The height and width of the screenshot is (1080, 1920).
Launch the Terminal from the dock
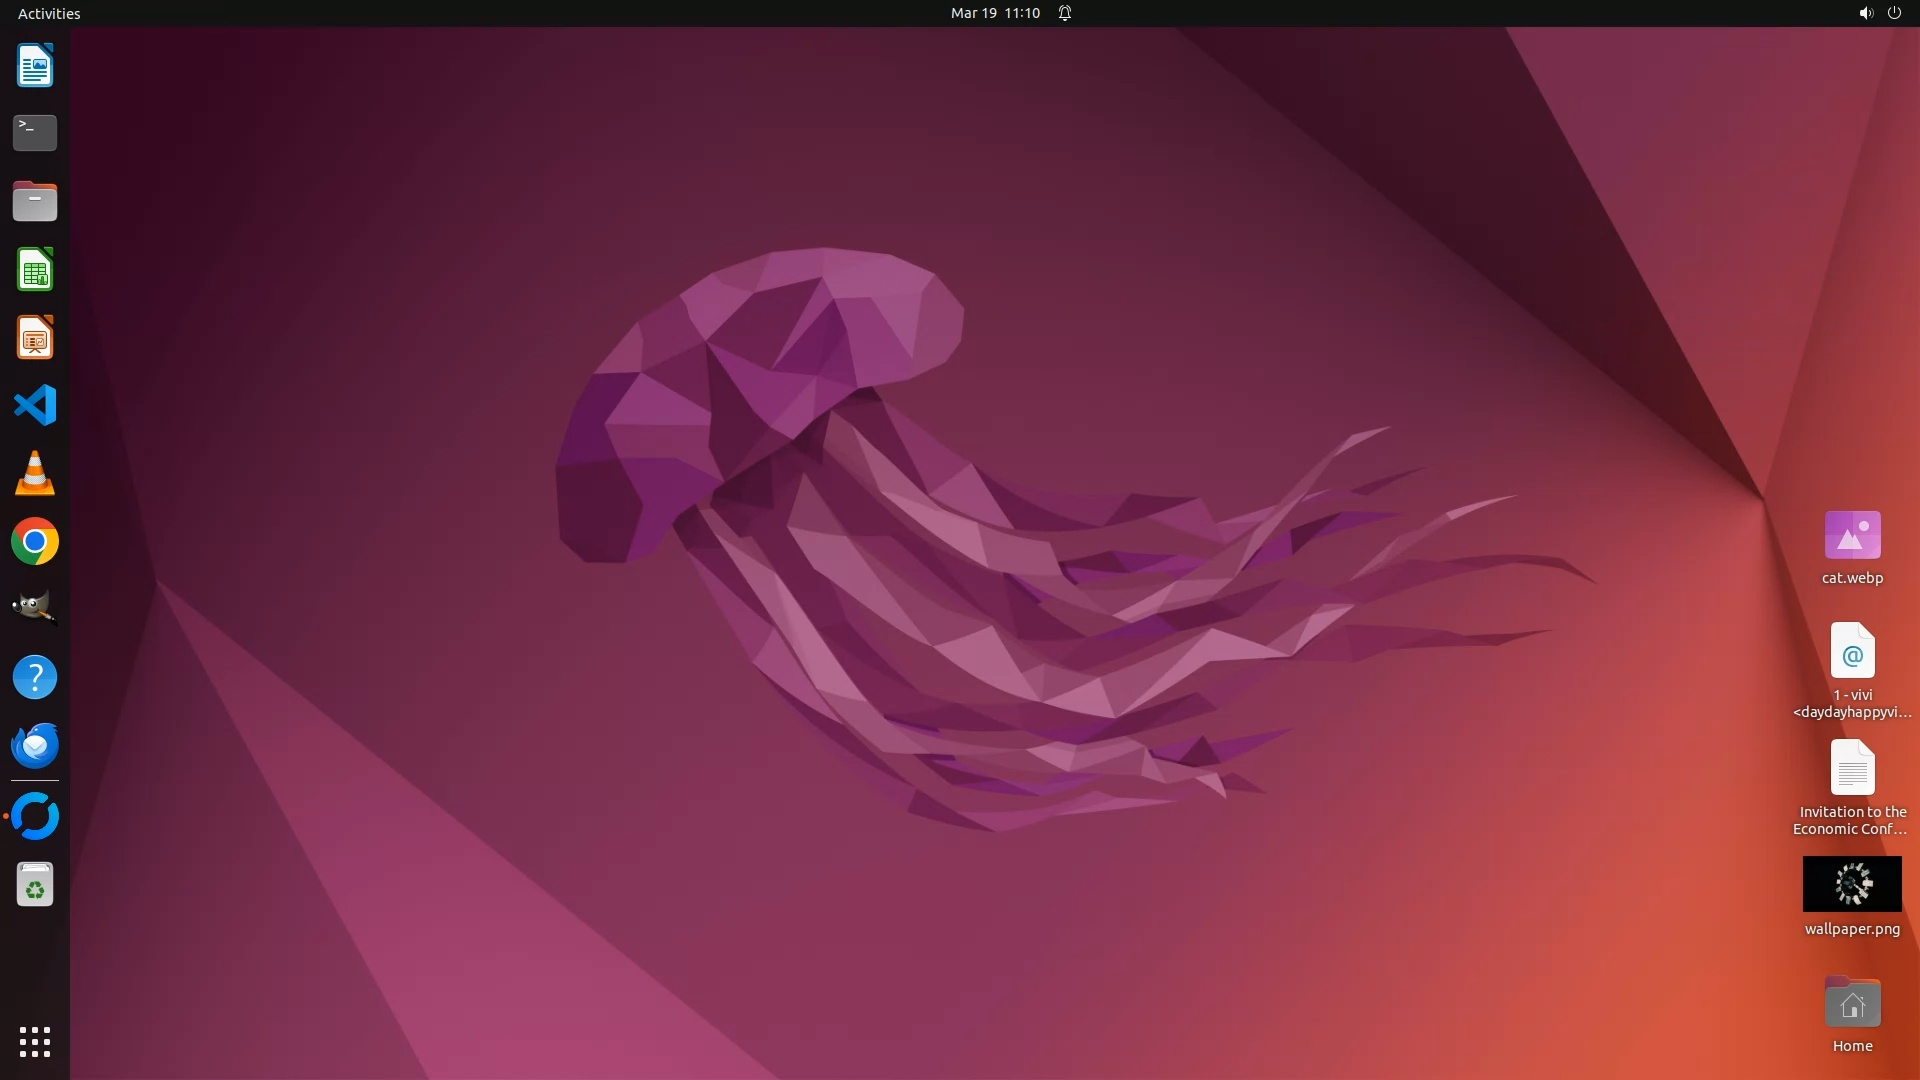(35, 133)
